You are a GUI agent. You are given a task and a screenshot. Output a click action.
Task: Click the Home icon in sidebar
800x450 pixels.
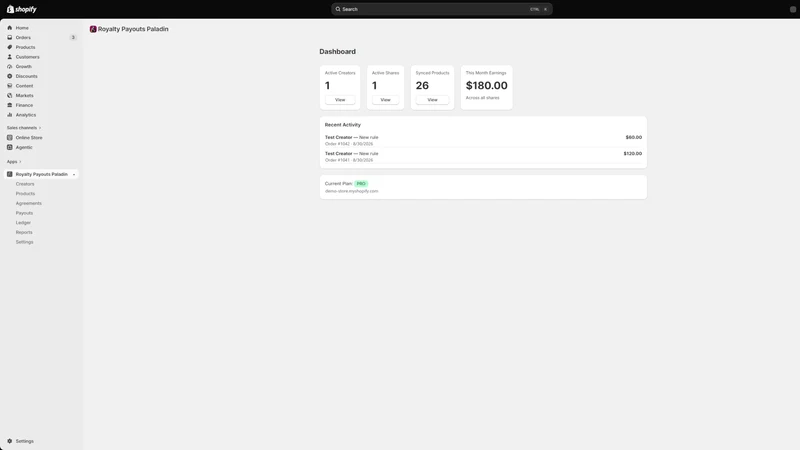point(10,28)
